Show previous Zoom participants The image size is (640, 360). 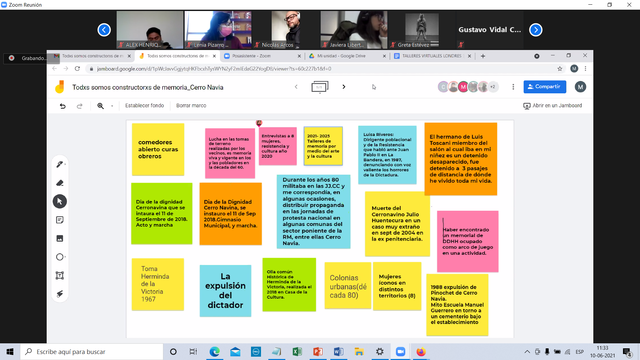click(104, 30)
